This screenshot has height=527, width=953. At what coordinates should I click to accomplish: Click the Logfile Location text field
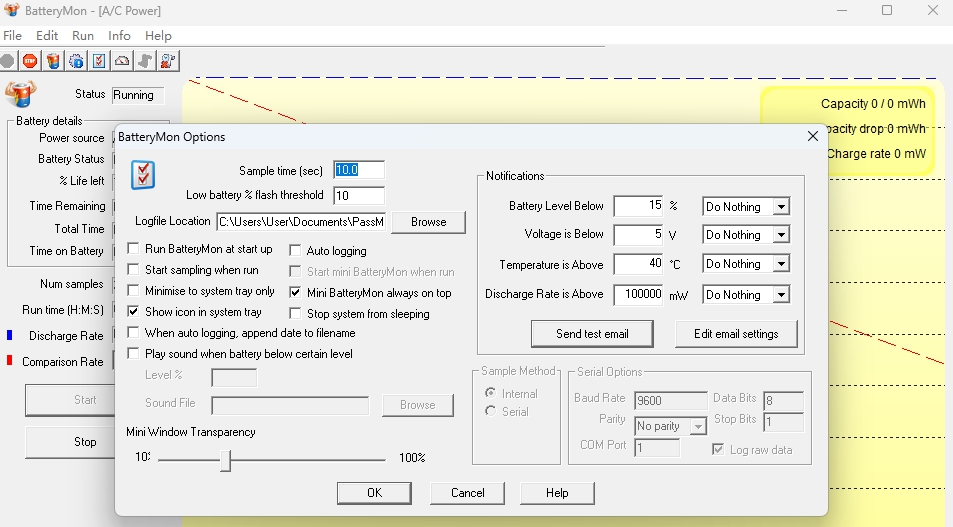[301, 221]
